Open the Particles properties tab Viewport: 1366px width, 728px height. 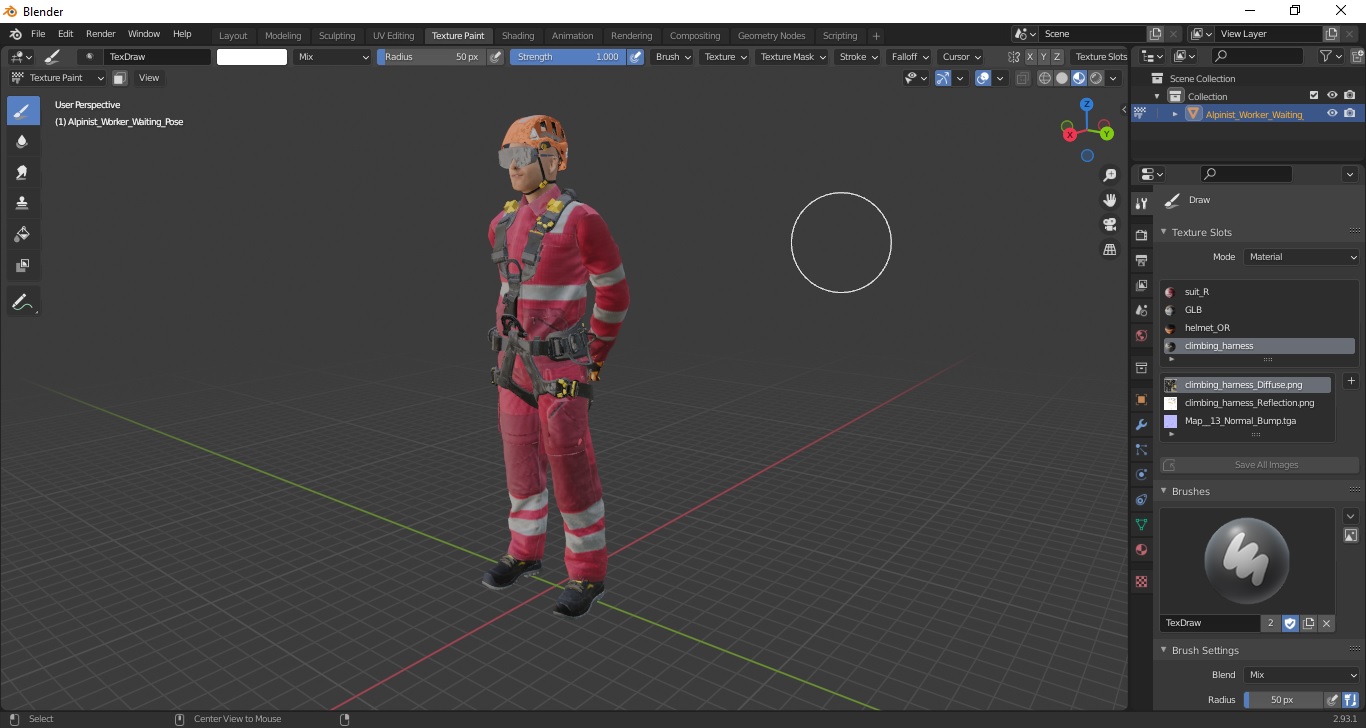(x=1141, y=449)
